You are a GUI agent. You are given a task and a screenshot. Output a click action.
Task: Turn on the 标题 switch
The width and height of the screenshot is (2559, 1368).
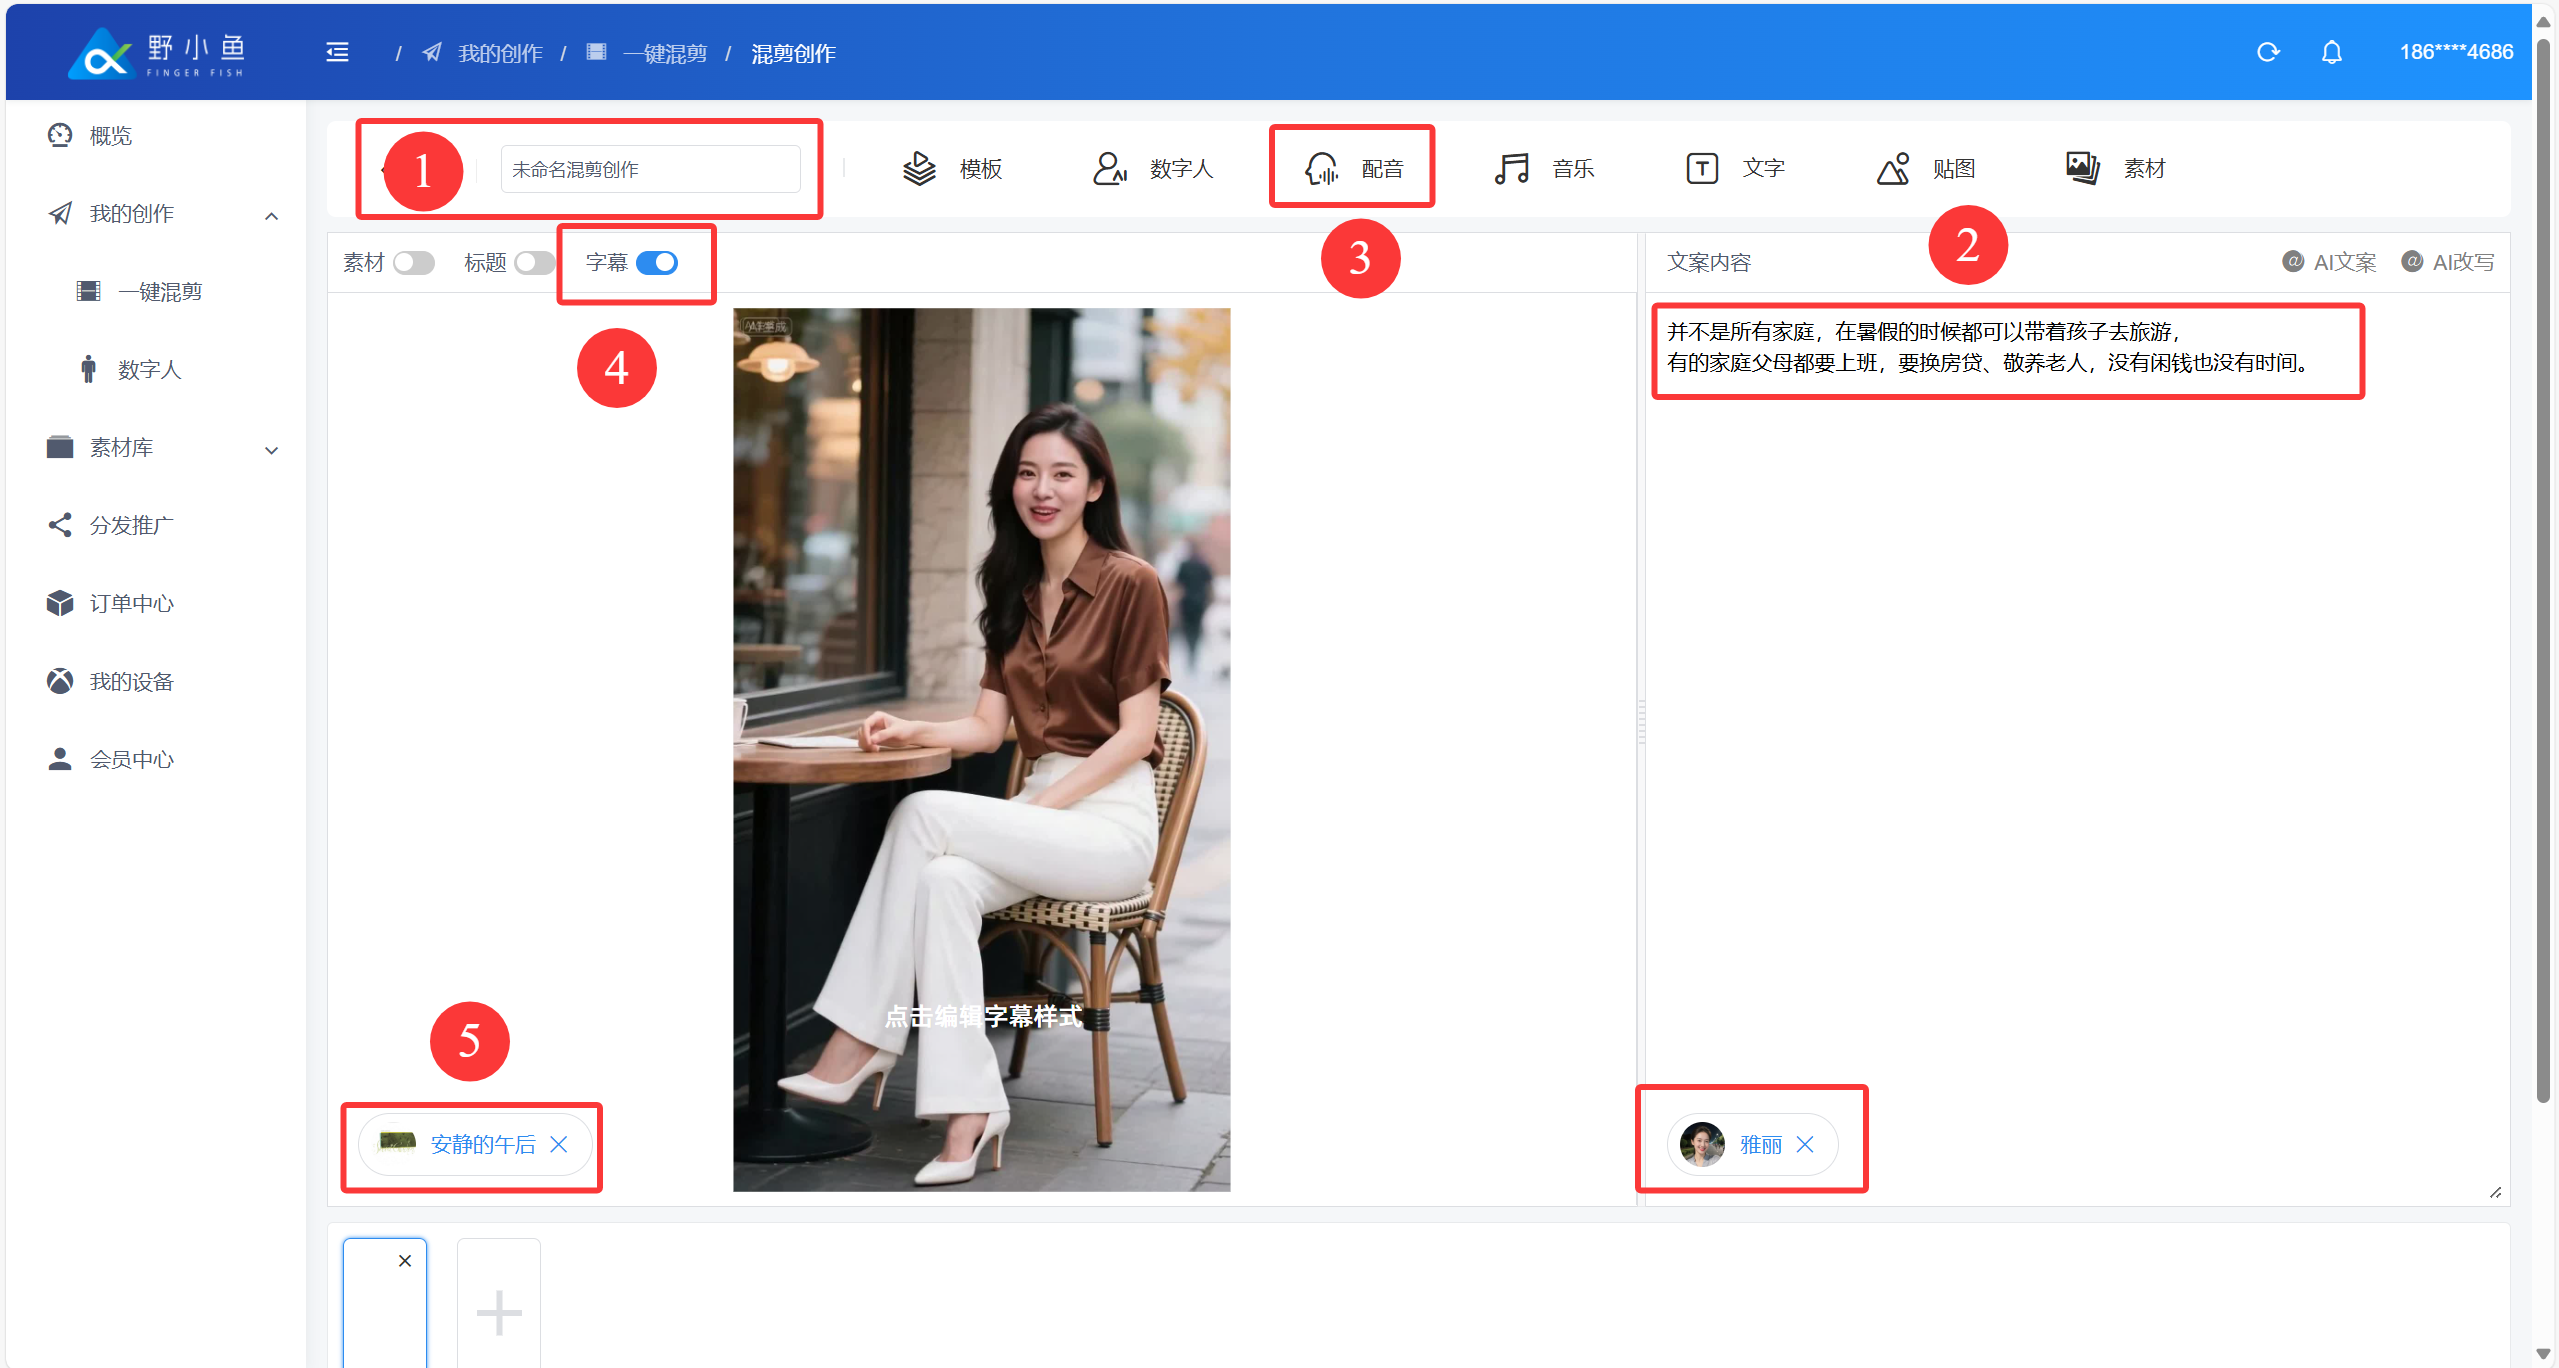(534, 263)
